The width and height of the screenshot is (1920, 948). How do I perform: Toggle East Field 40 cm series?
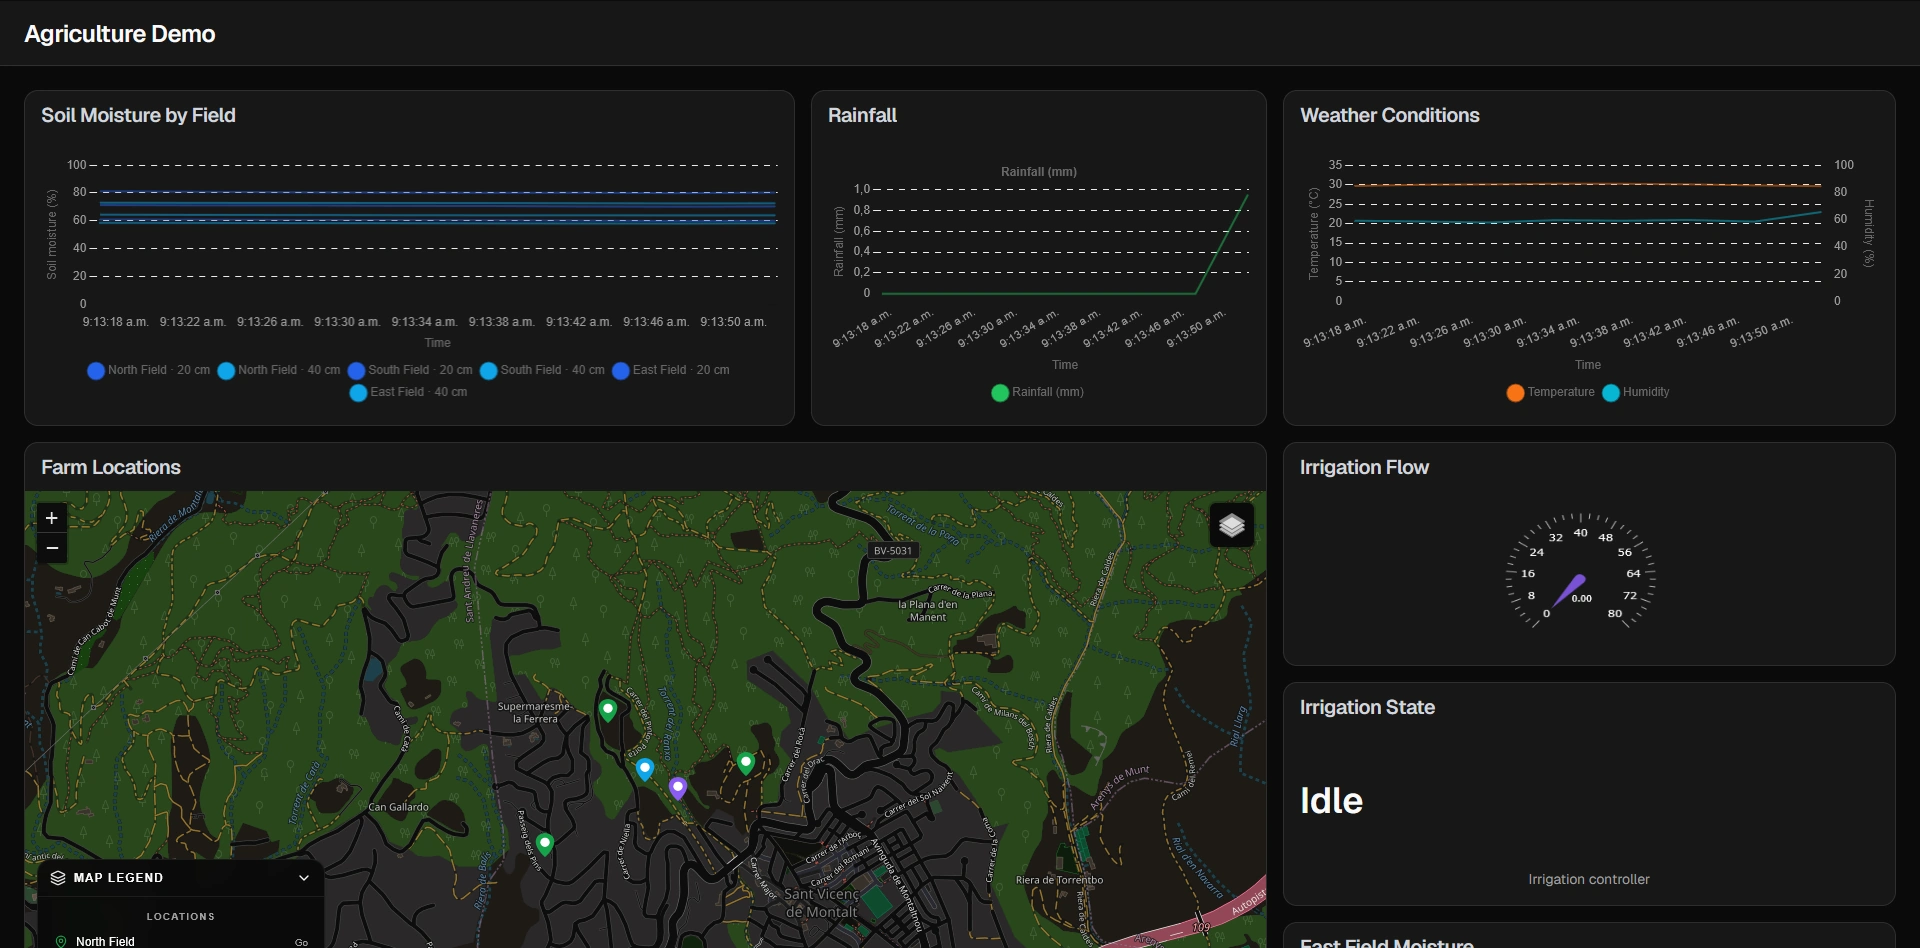408,392
